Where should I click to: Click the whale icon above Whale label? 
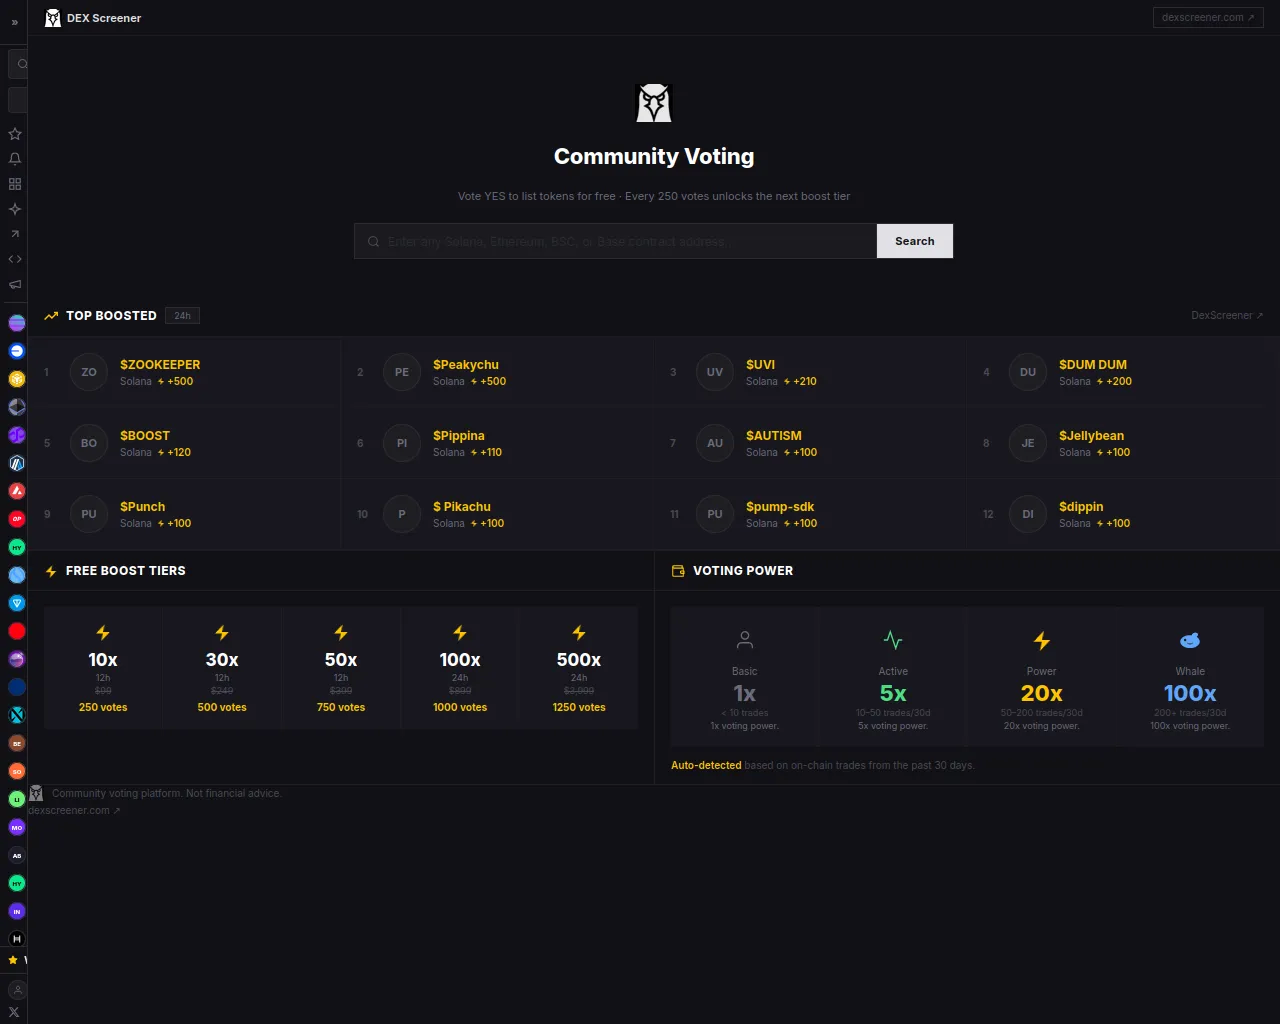[1190, 641]
